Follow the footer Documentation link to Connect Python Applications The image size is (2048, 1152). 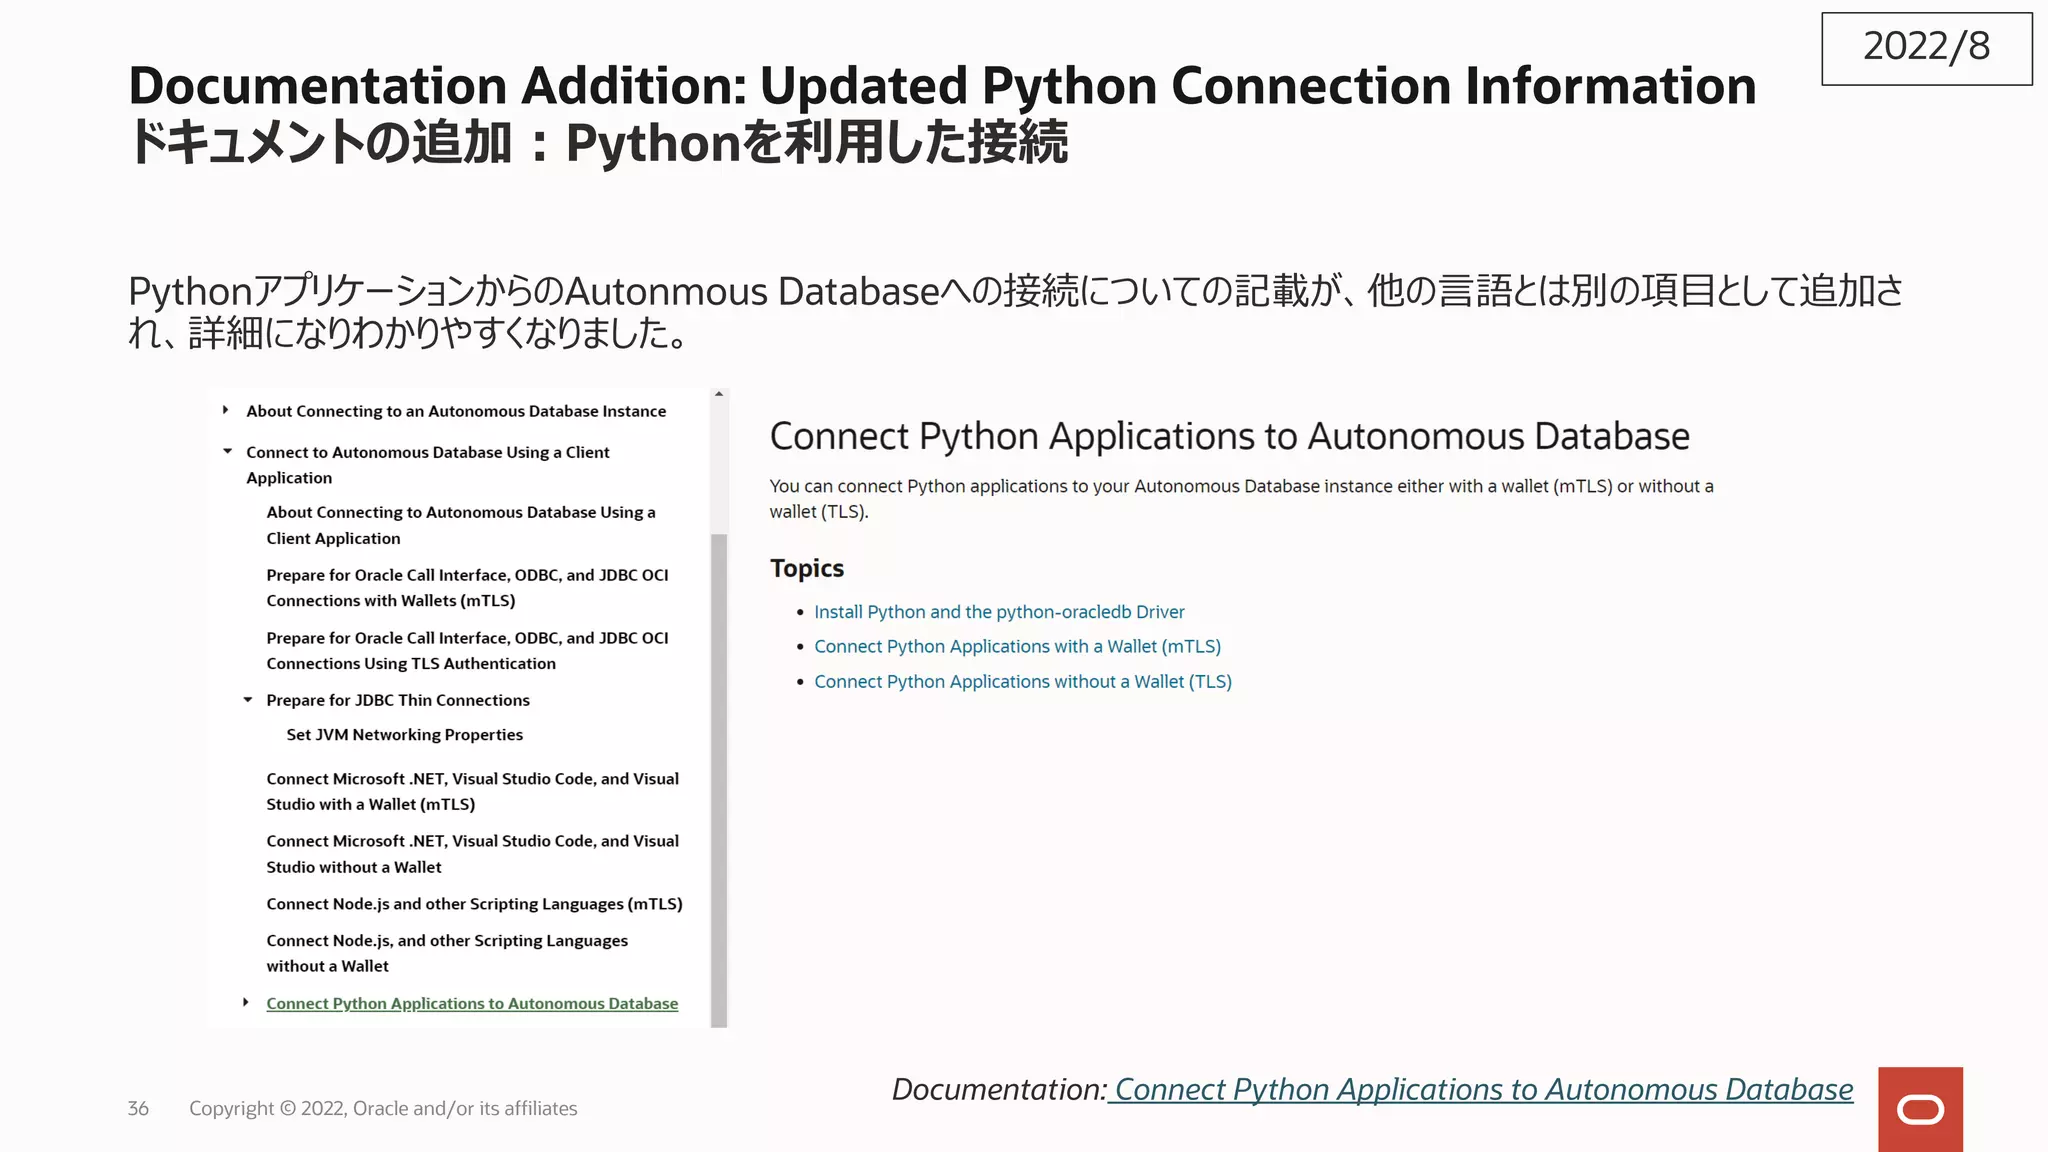[x=1483, y=1089]
